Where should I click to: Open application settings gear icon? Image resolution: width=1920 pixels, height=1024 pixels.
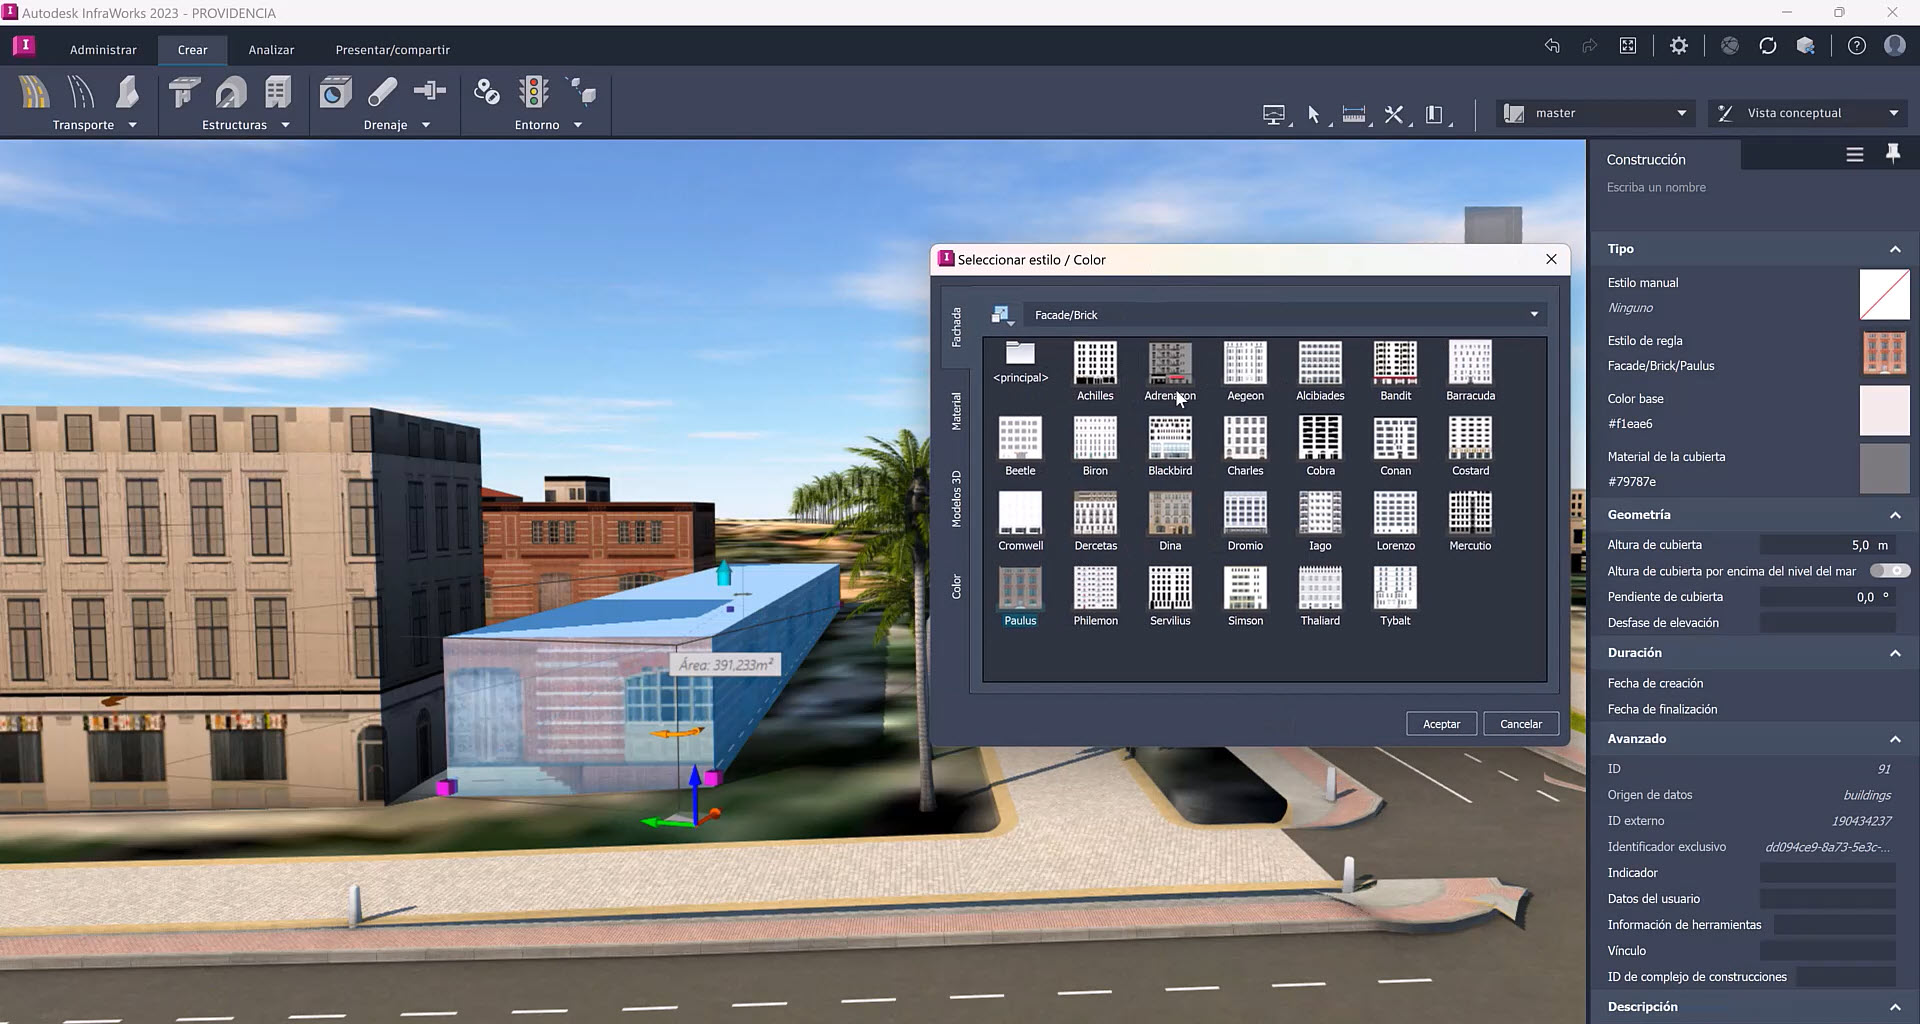coord(1679,45)
